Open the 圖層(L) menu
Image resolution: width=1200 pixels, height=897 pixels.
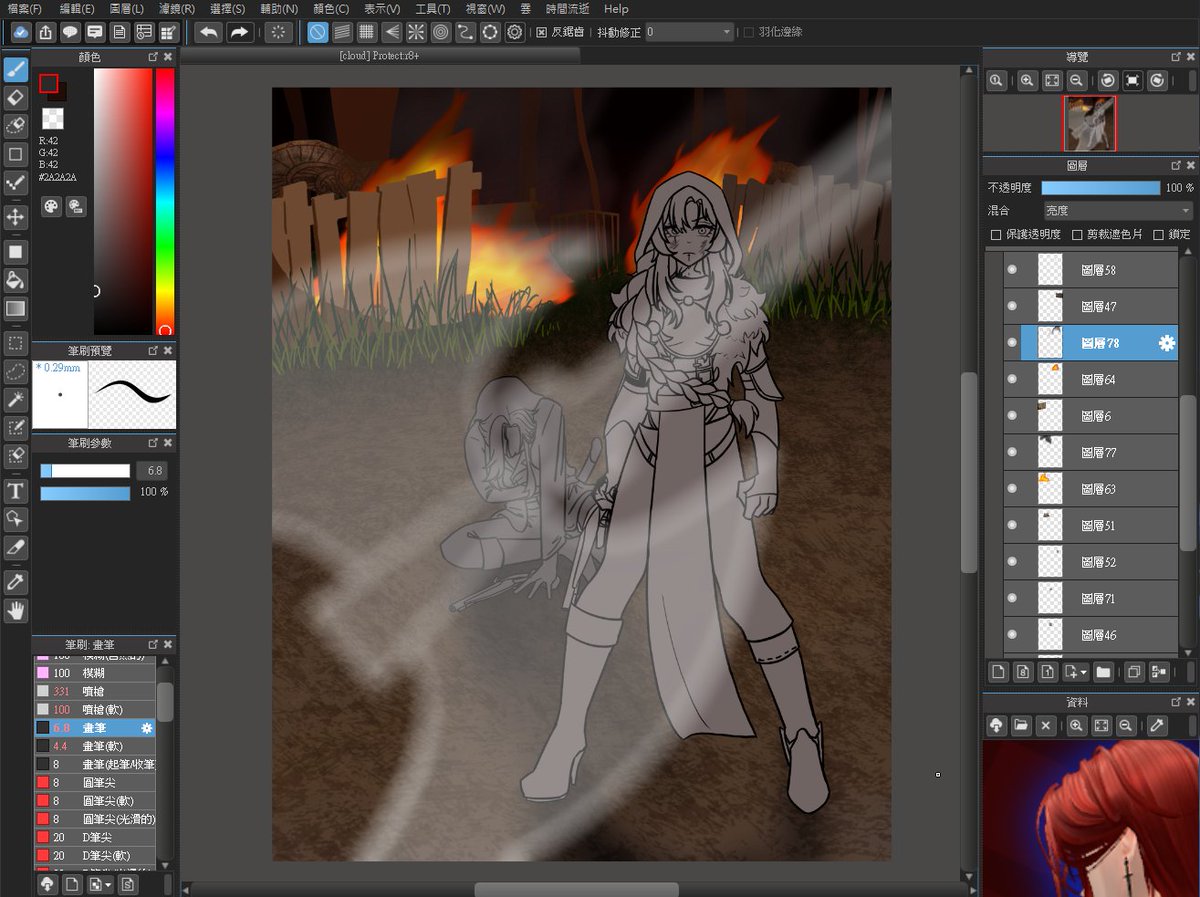(127, 8)
